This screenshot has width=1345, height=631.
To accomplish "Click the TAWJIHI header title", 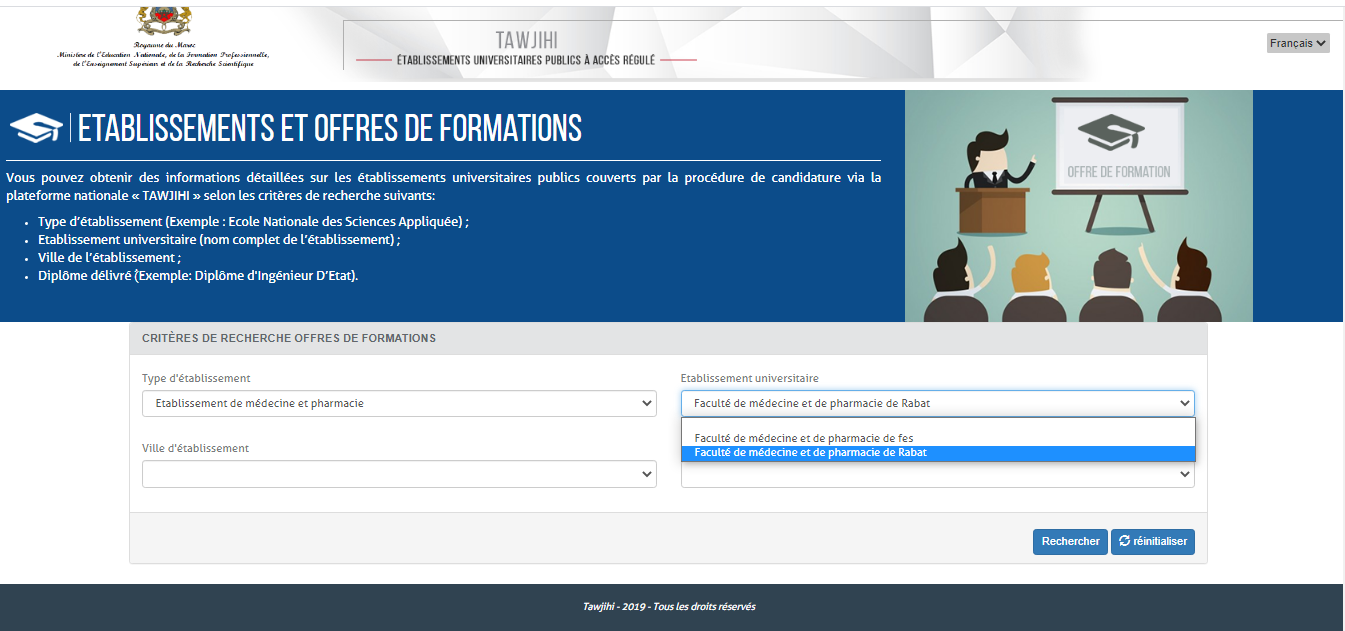I will point(526,40).
